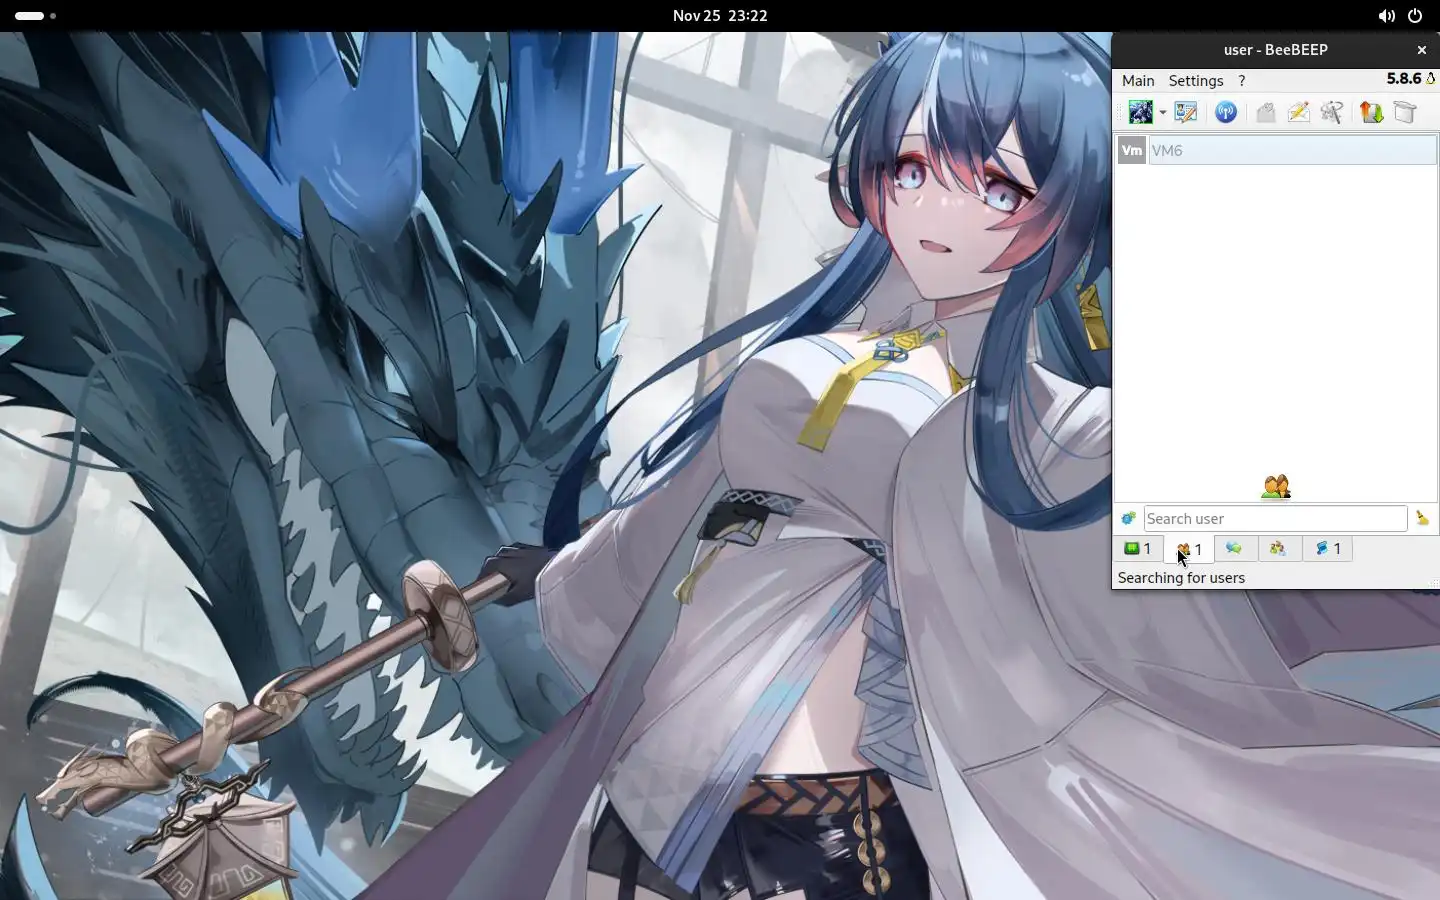Switch to the chat bubbles tab
This screenshot has height=900, width=1440.
(x=1234, y=548)
